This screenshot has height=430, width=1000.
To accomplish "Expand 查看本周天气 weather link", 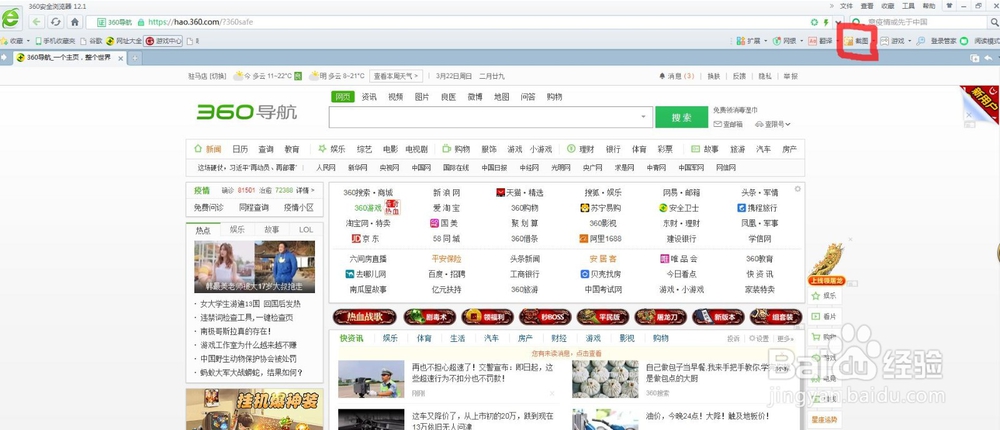I will click(x=396, y=76).
